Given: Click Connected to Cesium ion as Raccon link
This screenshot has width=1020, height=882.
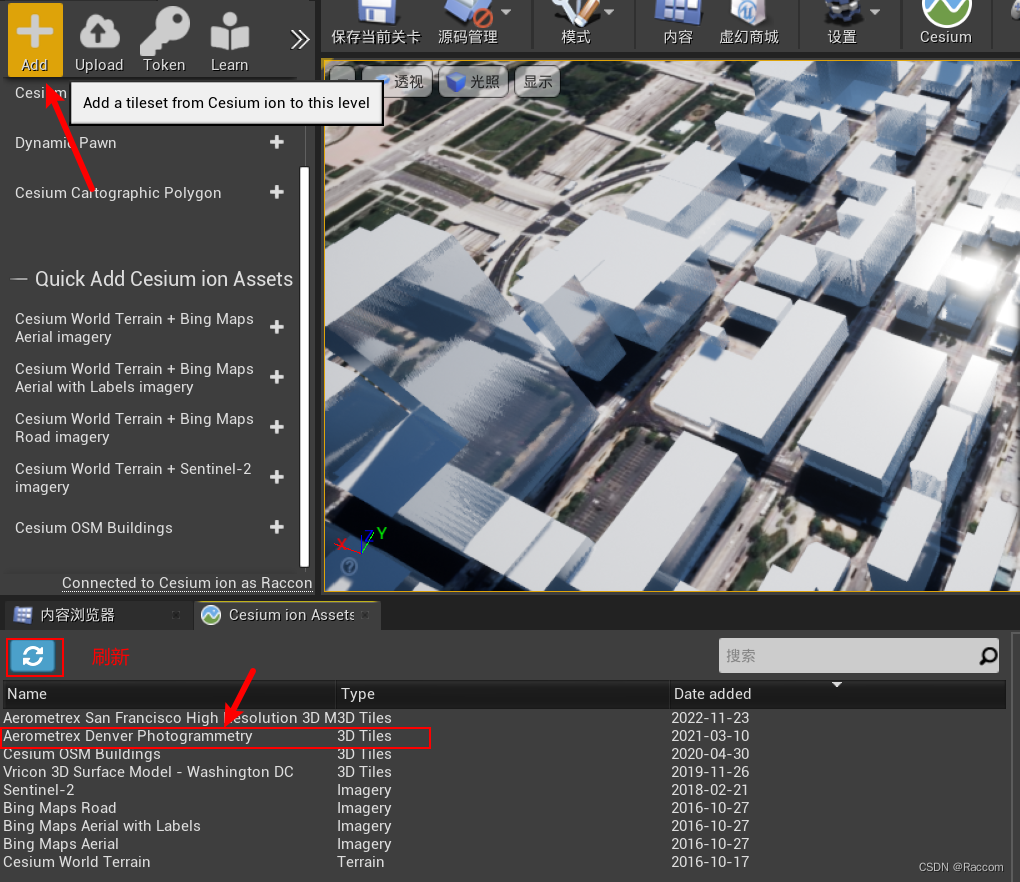Looking at the screenshot, I should tap(187, 583).
